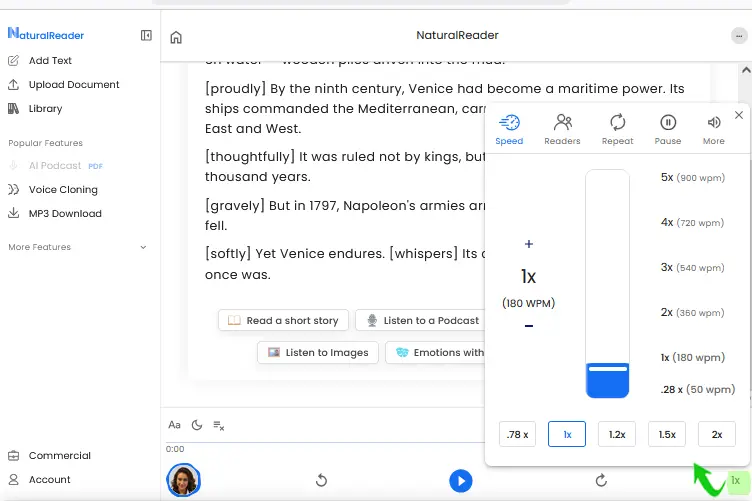
Task: Close the speed settings popup
Action: [x=739, y=115]
